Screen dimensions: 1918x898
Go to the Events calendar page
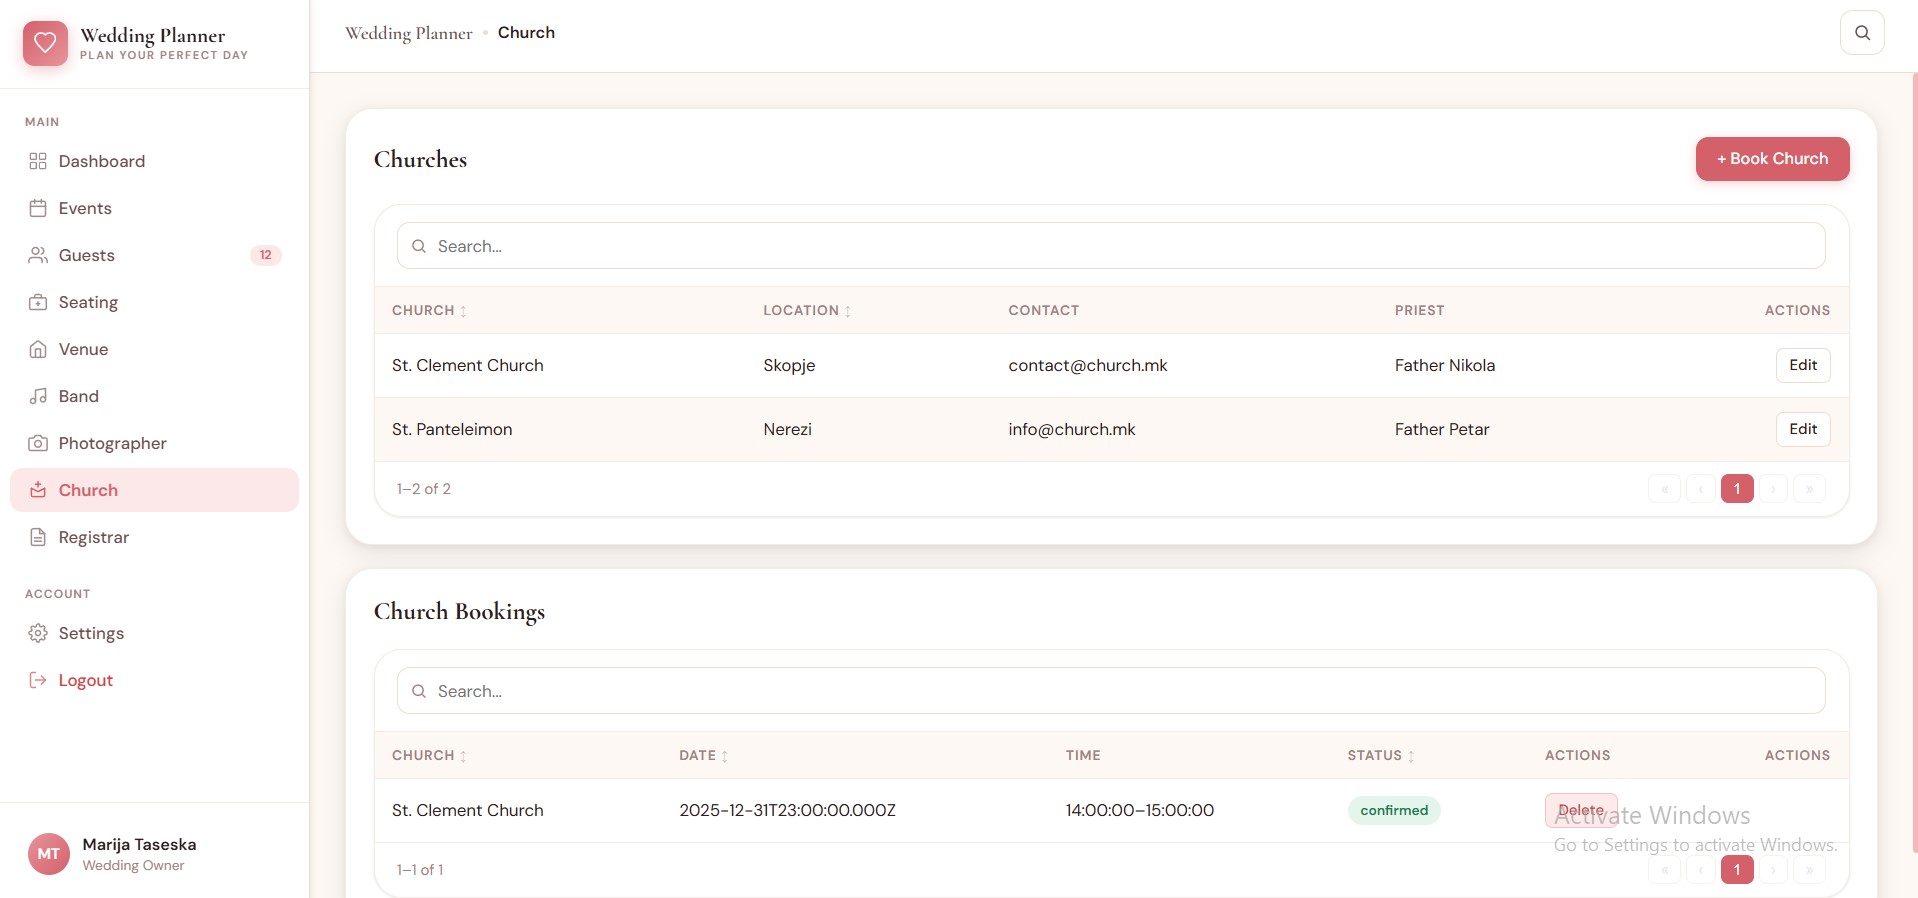click(x=85, y=208)
